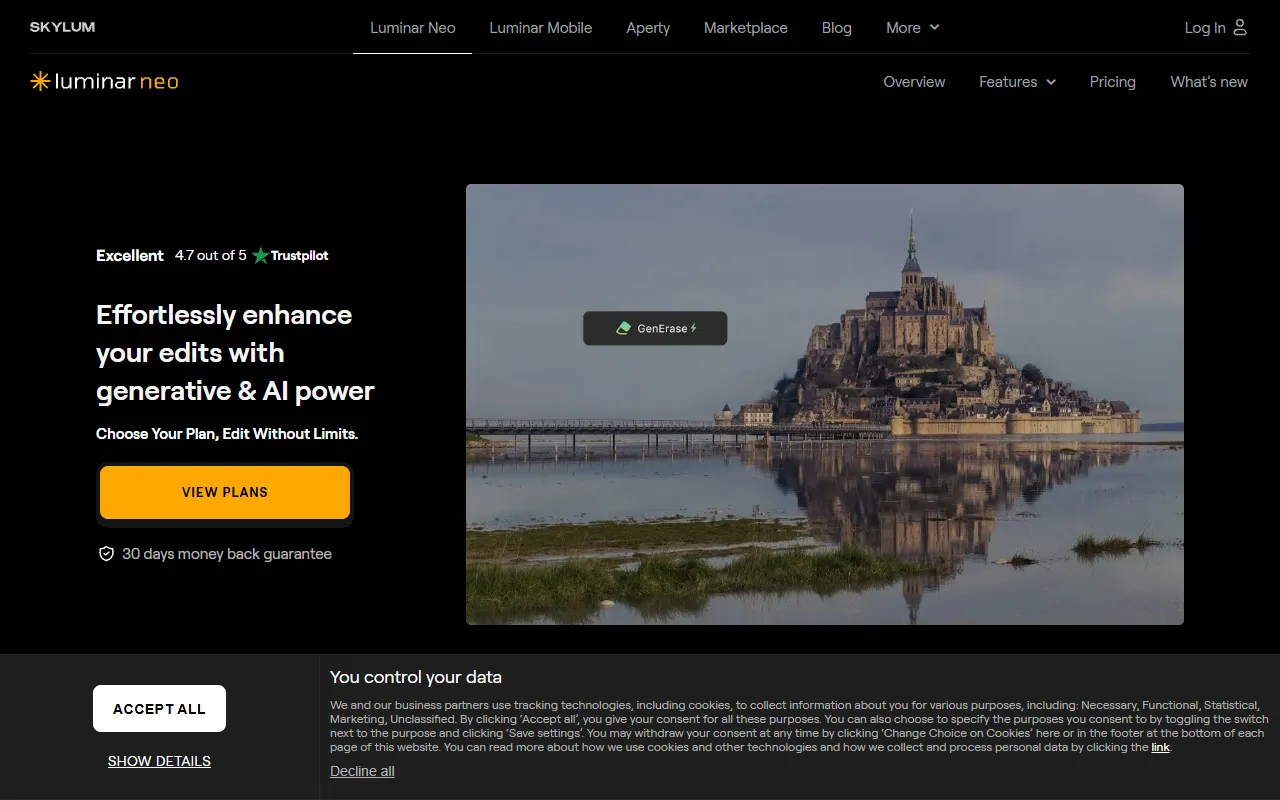Open the Blog link
This screenshot has height=800, width=1280.
pos(836,28)
